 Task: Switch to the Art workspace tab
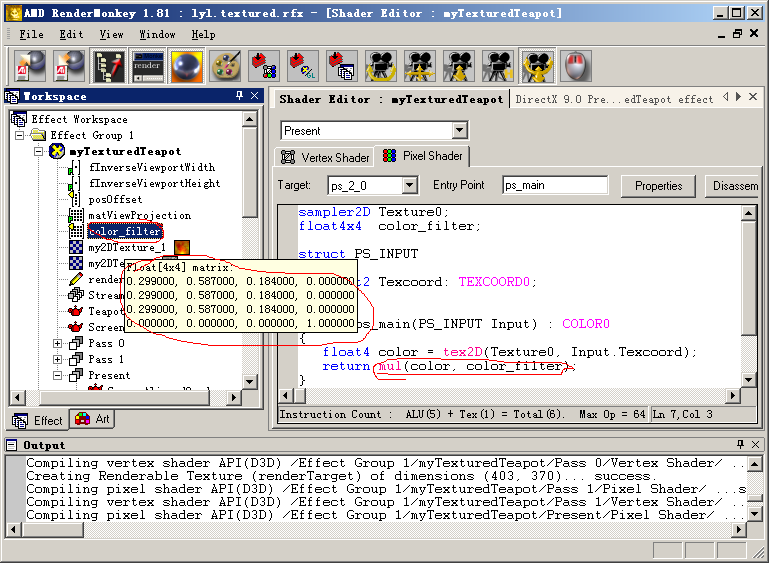(92, 419)
